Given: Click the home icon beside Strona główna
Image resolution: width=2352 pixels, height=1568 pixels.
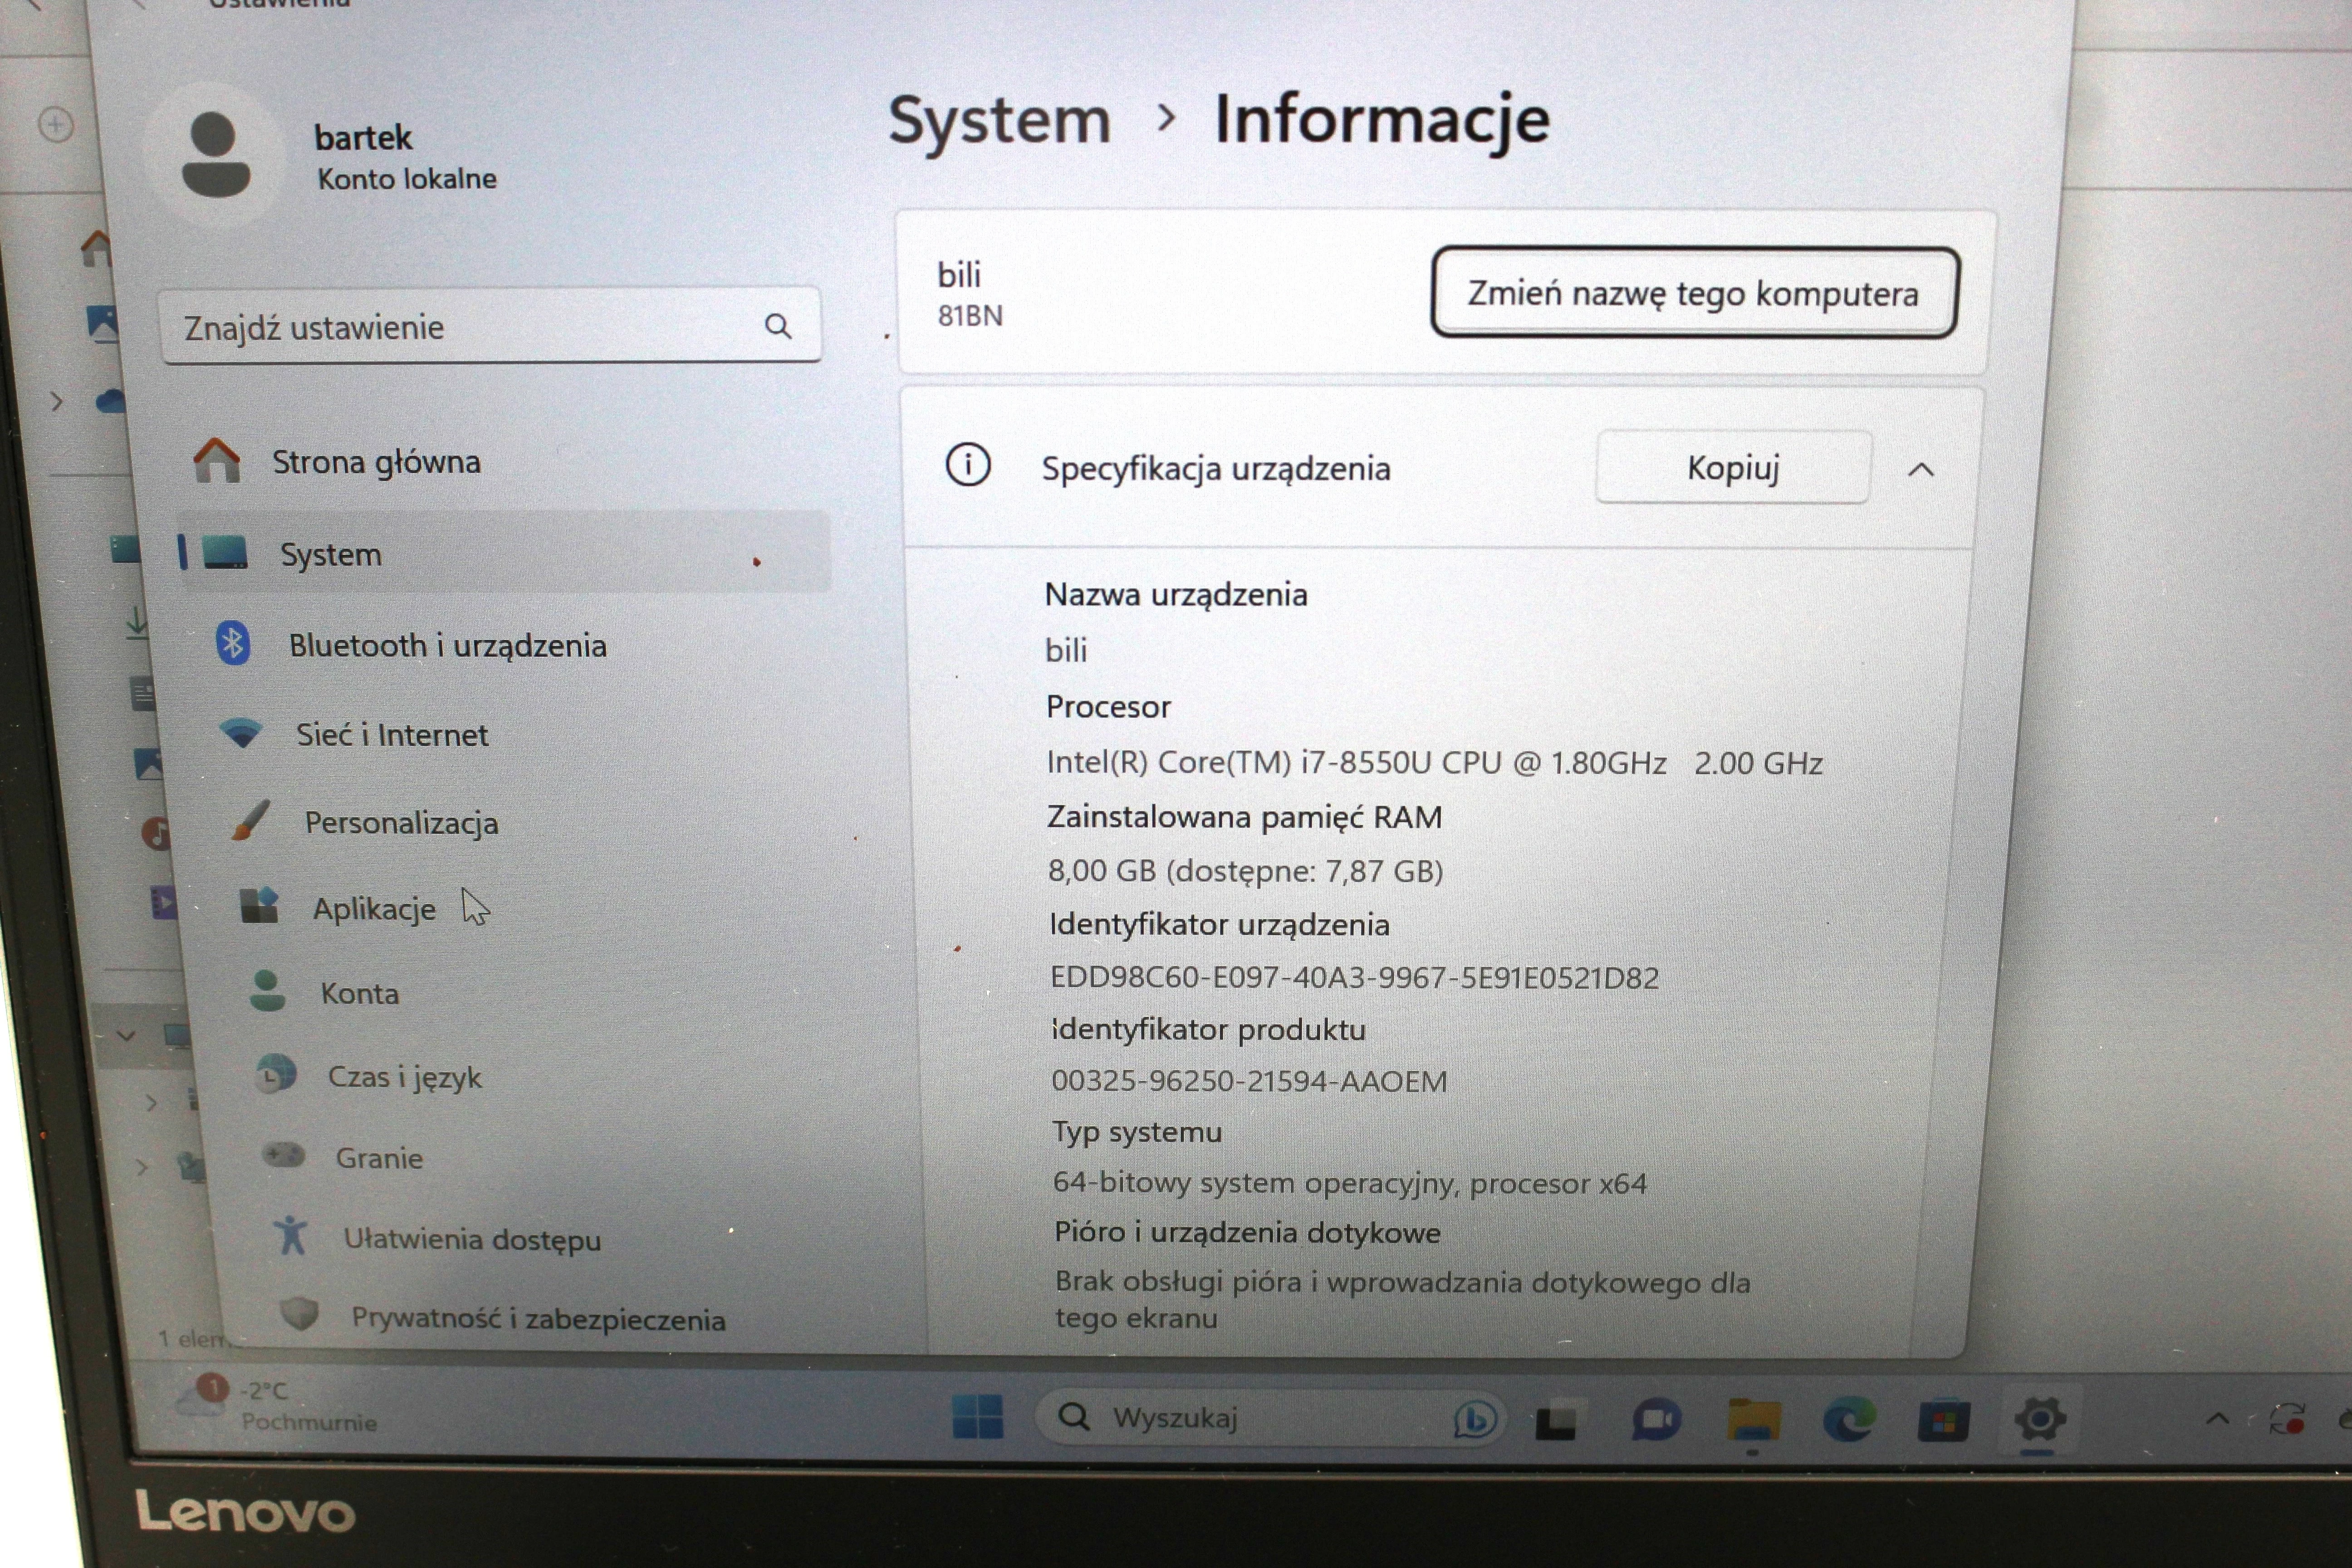Looking at the screenshot, I should [x=217, y=460].
